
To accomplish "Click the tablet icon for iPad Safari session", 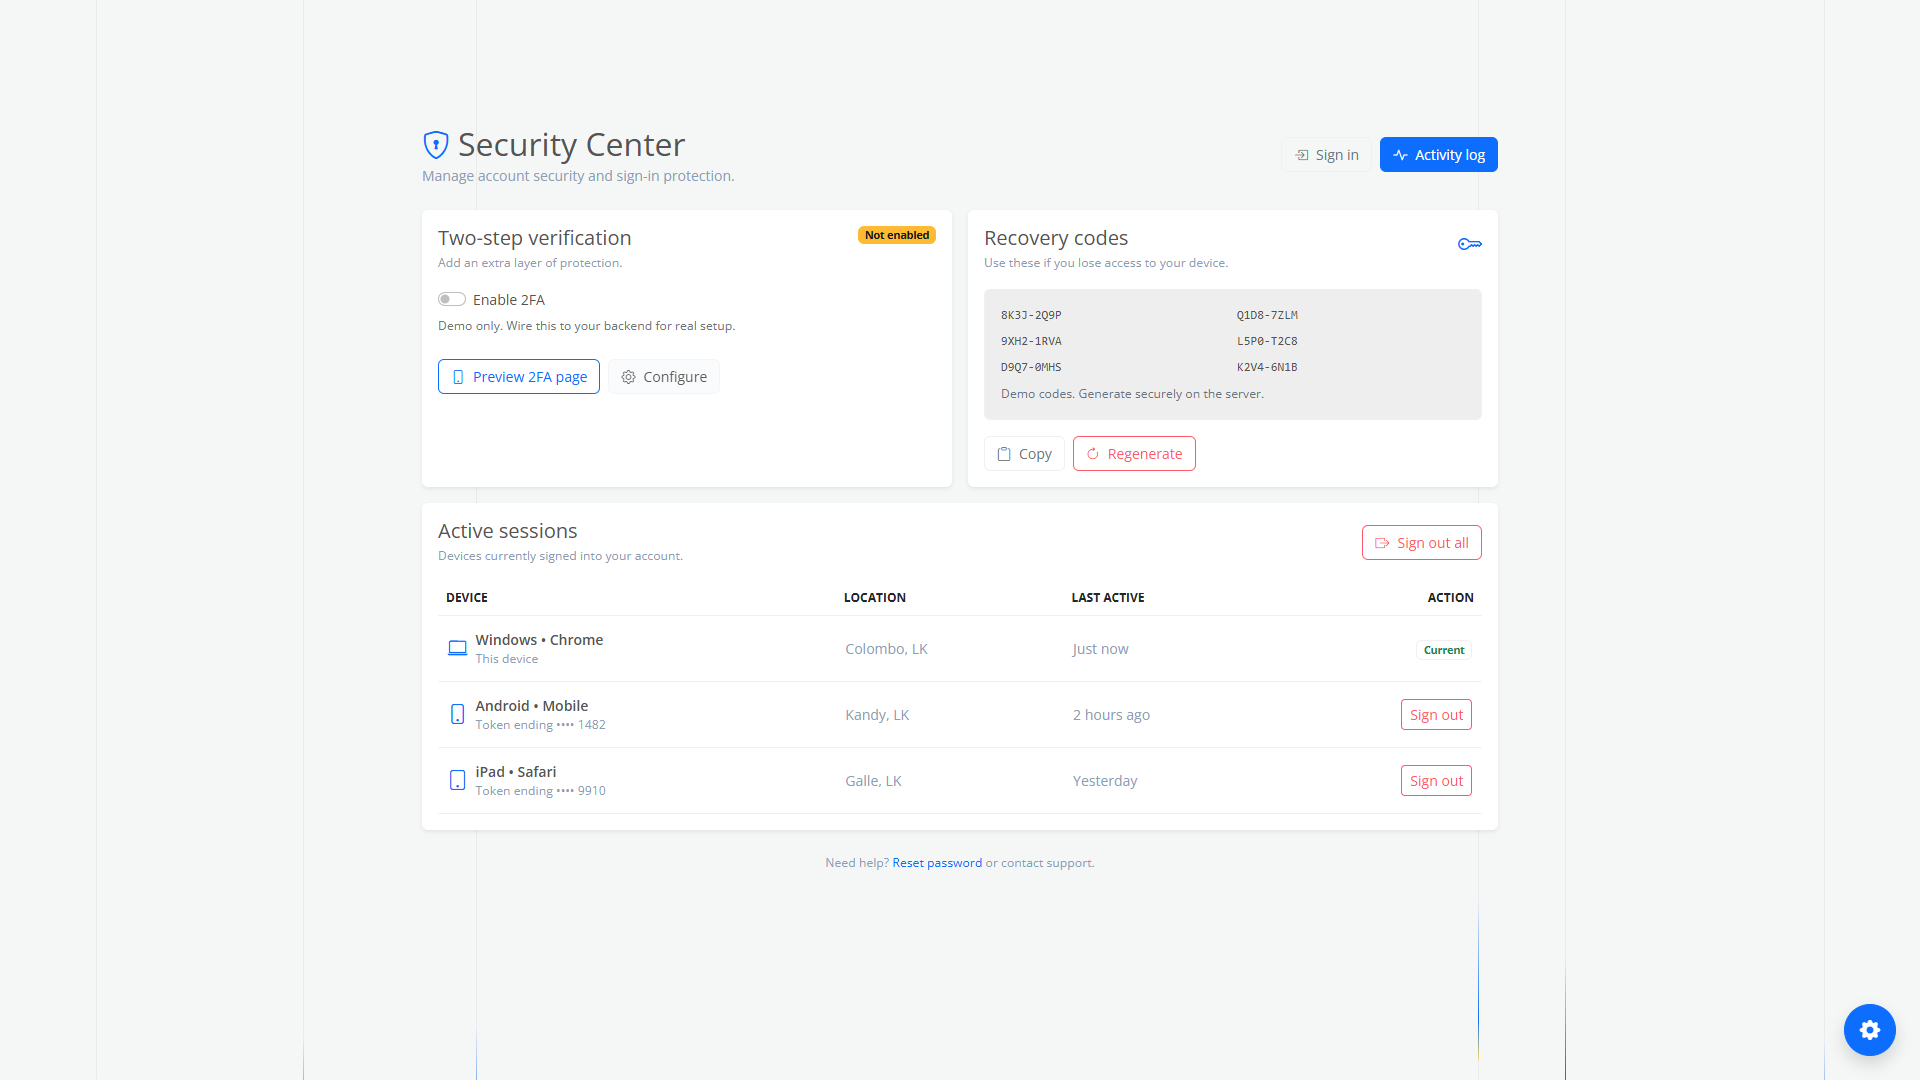I will [457, 780].
